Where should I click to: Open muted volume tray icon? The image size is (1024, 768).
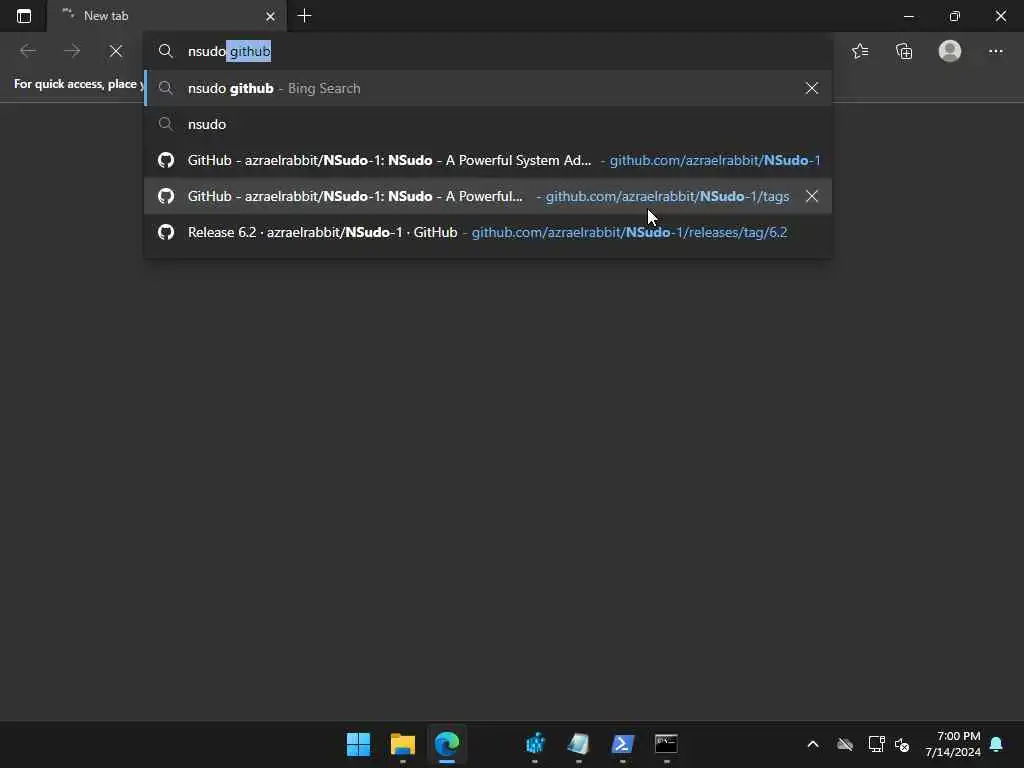(903, 744)
